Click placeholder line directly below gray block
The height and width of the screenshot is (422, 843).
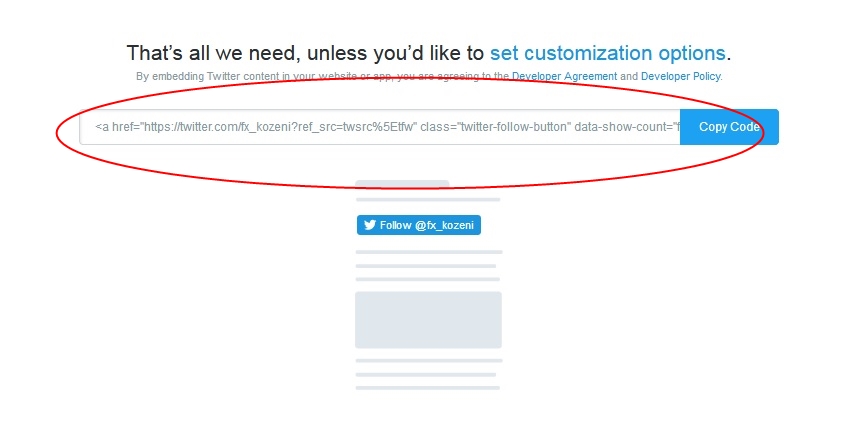point(429,360)
